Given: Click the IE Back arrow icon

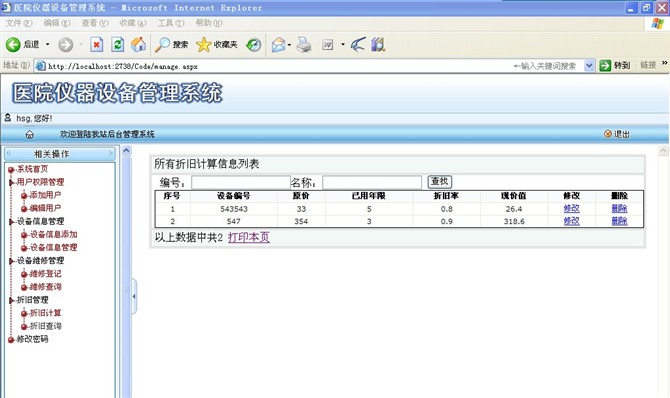Looking at the screenshot, I should [x=13, y=44].
